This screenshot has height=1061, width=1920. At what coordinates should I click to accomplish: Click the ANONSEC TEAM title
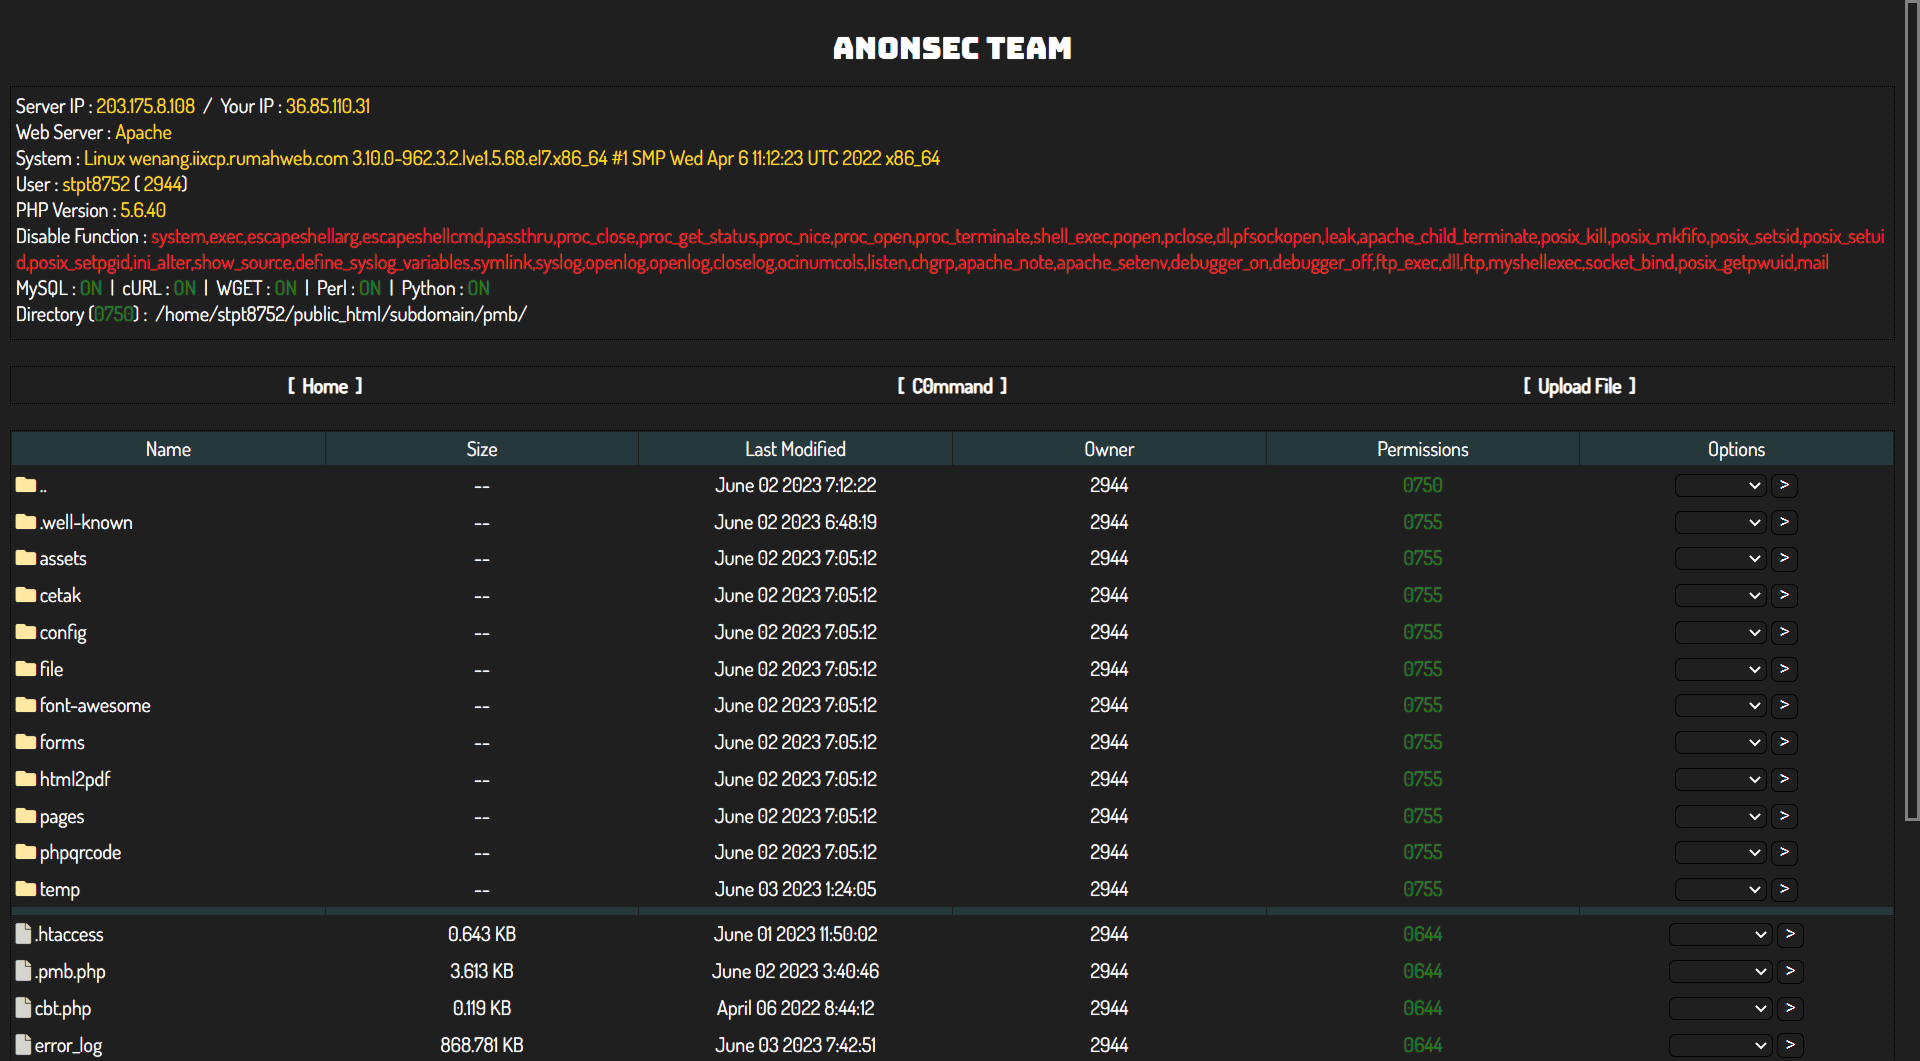point(952,48)
